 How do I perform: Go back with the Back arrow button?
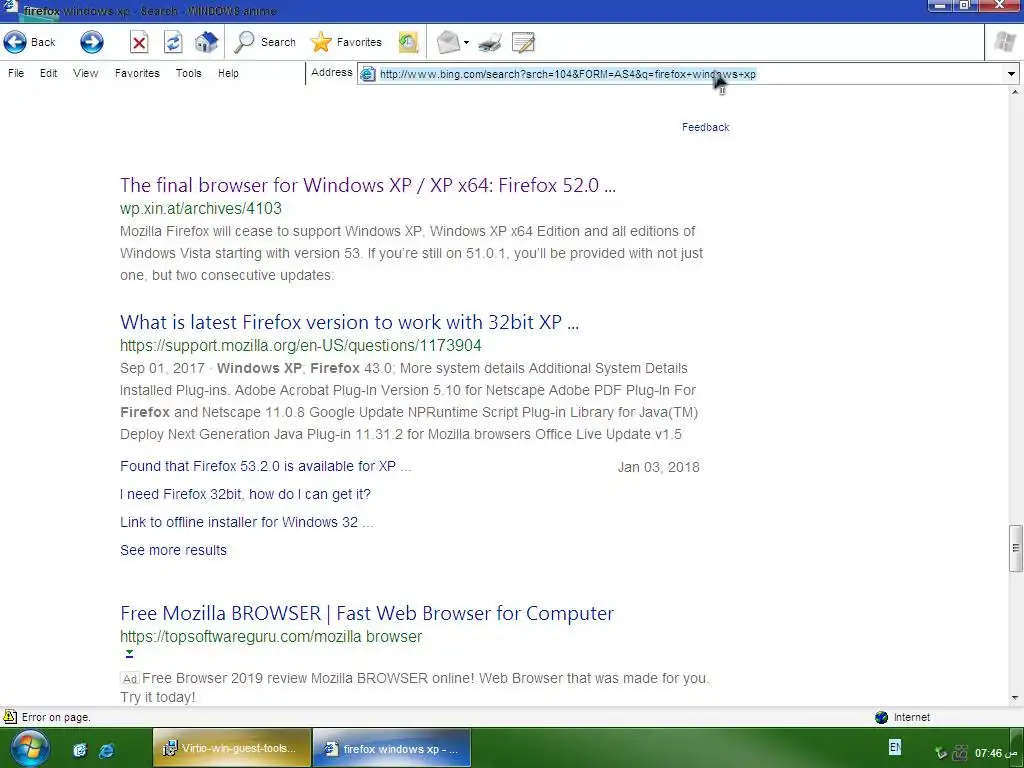[x=29, y=42]
